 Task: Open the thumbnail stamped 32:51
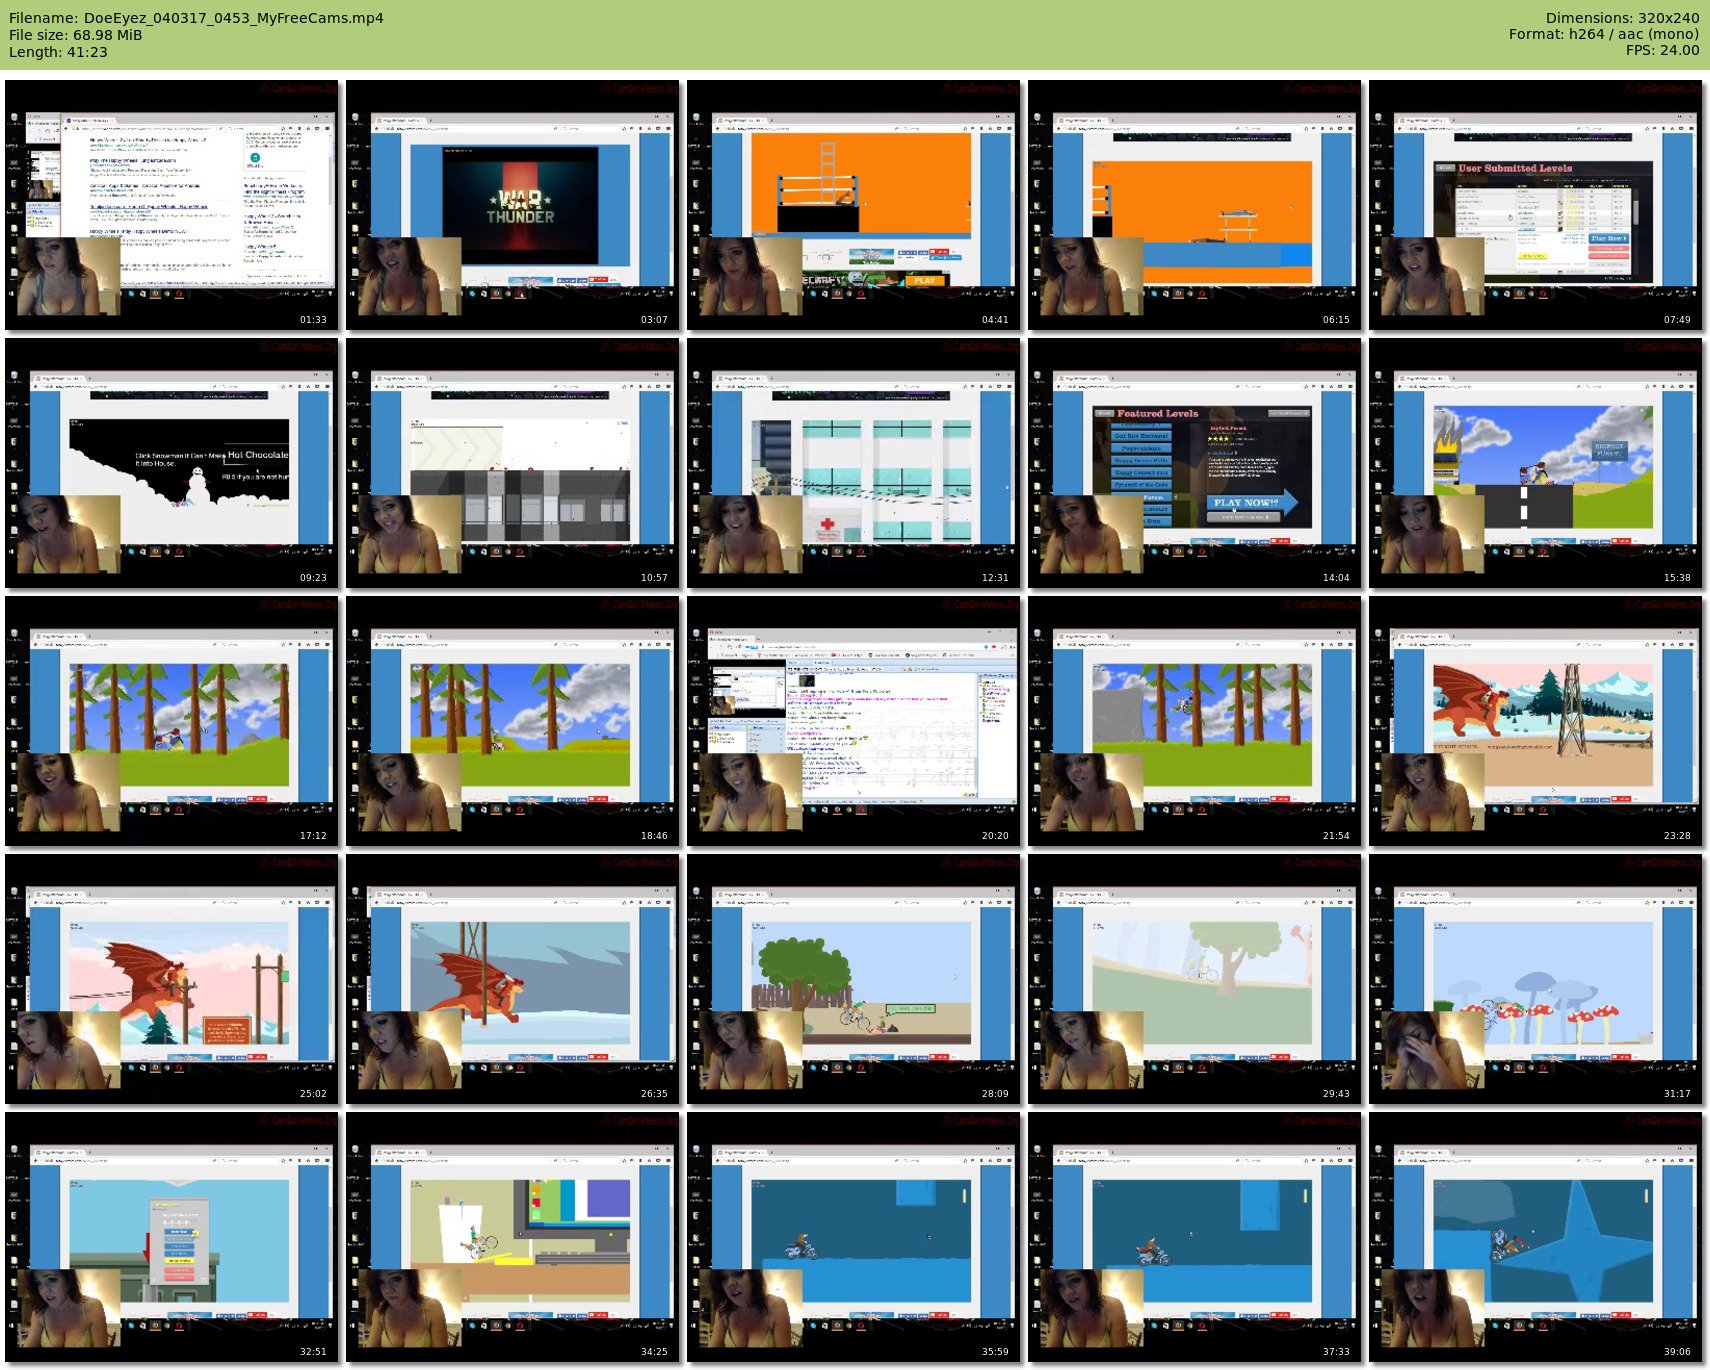tap(172, 1237)
